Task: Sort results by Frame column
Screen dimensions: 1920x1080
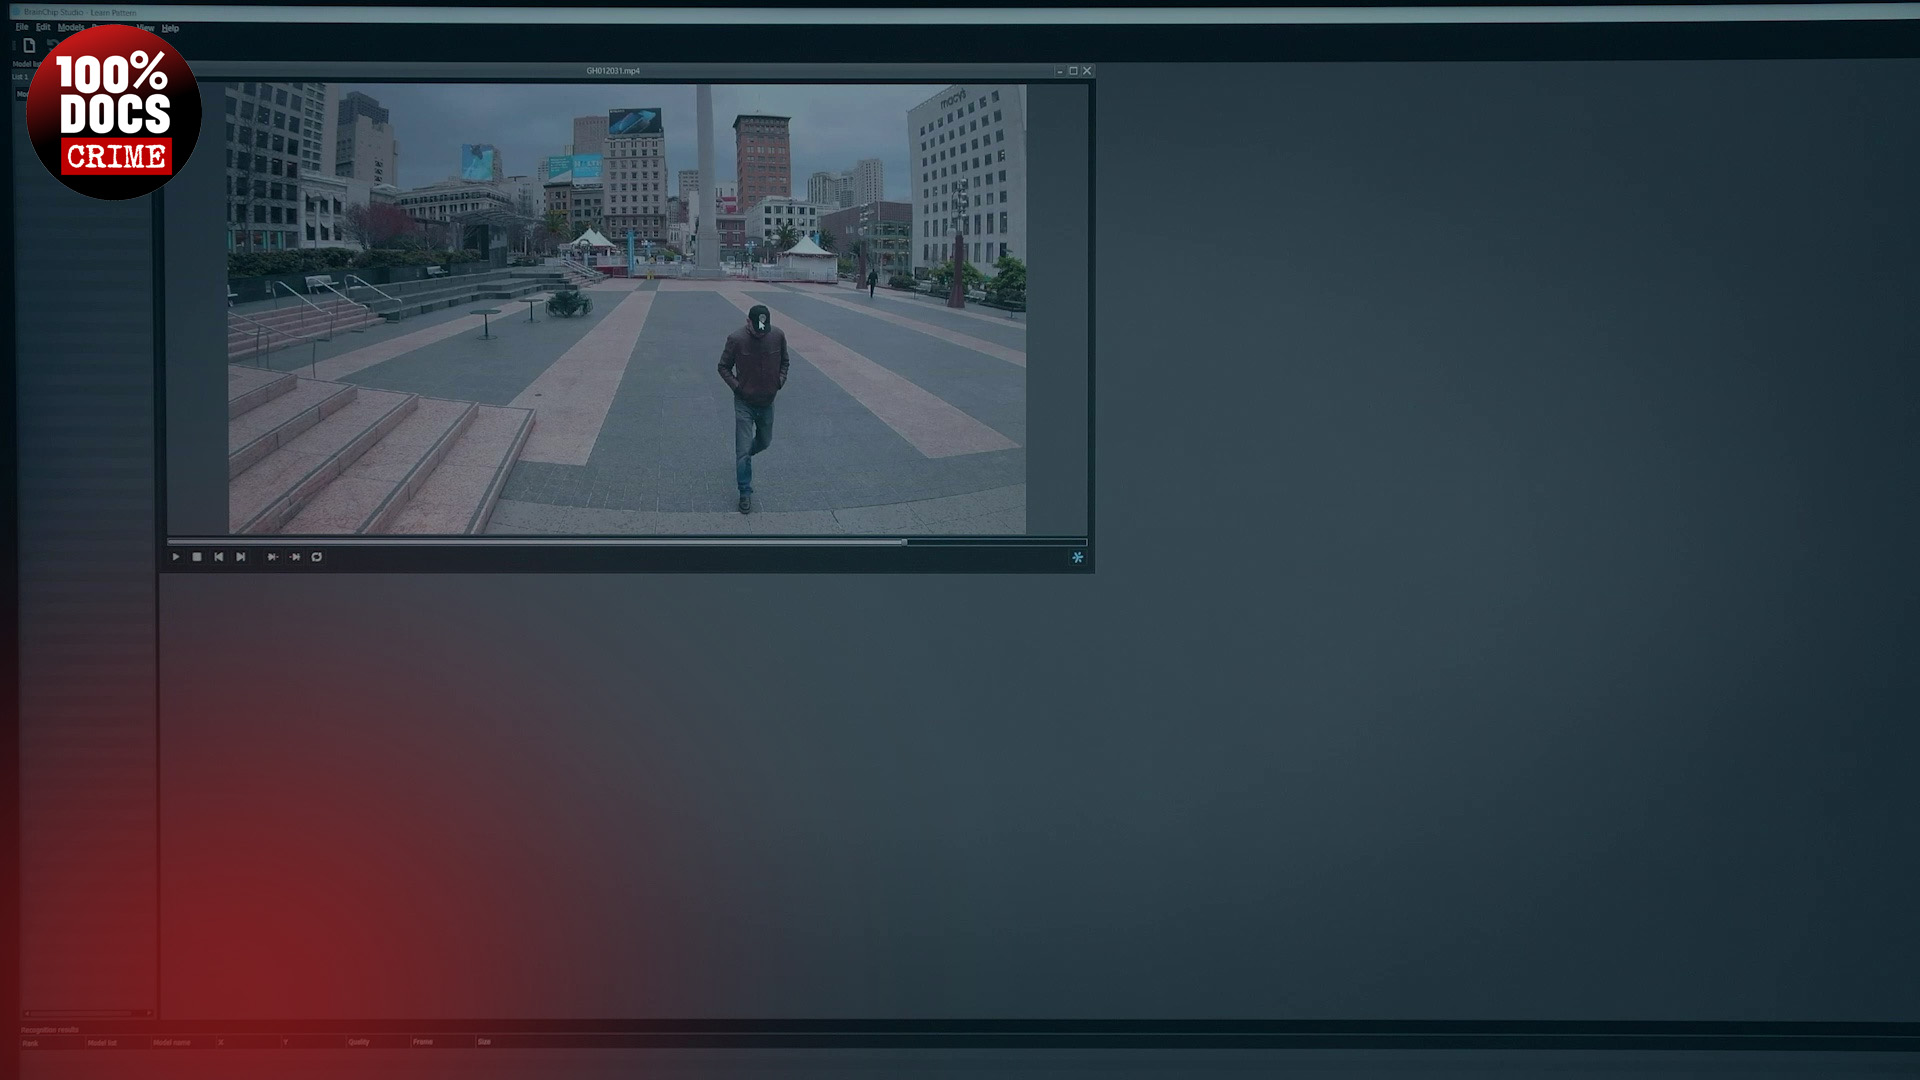Action: [x=423, y=1042]
